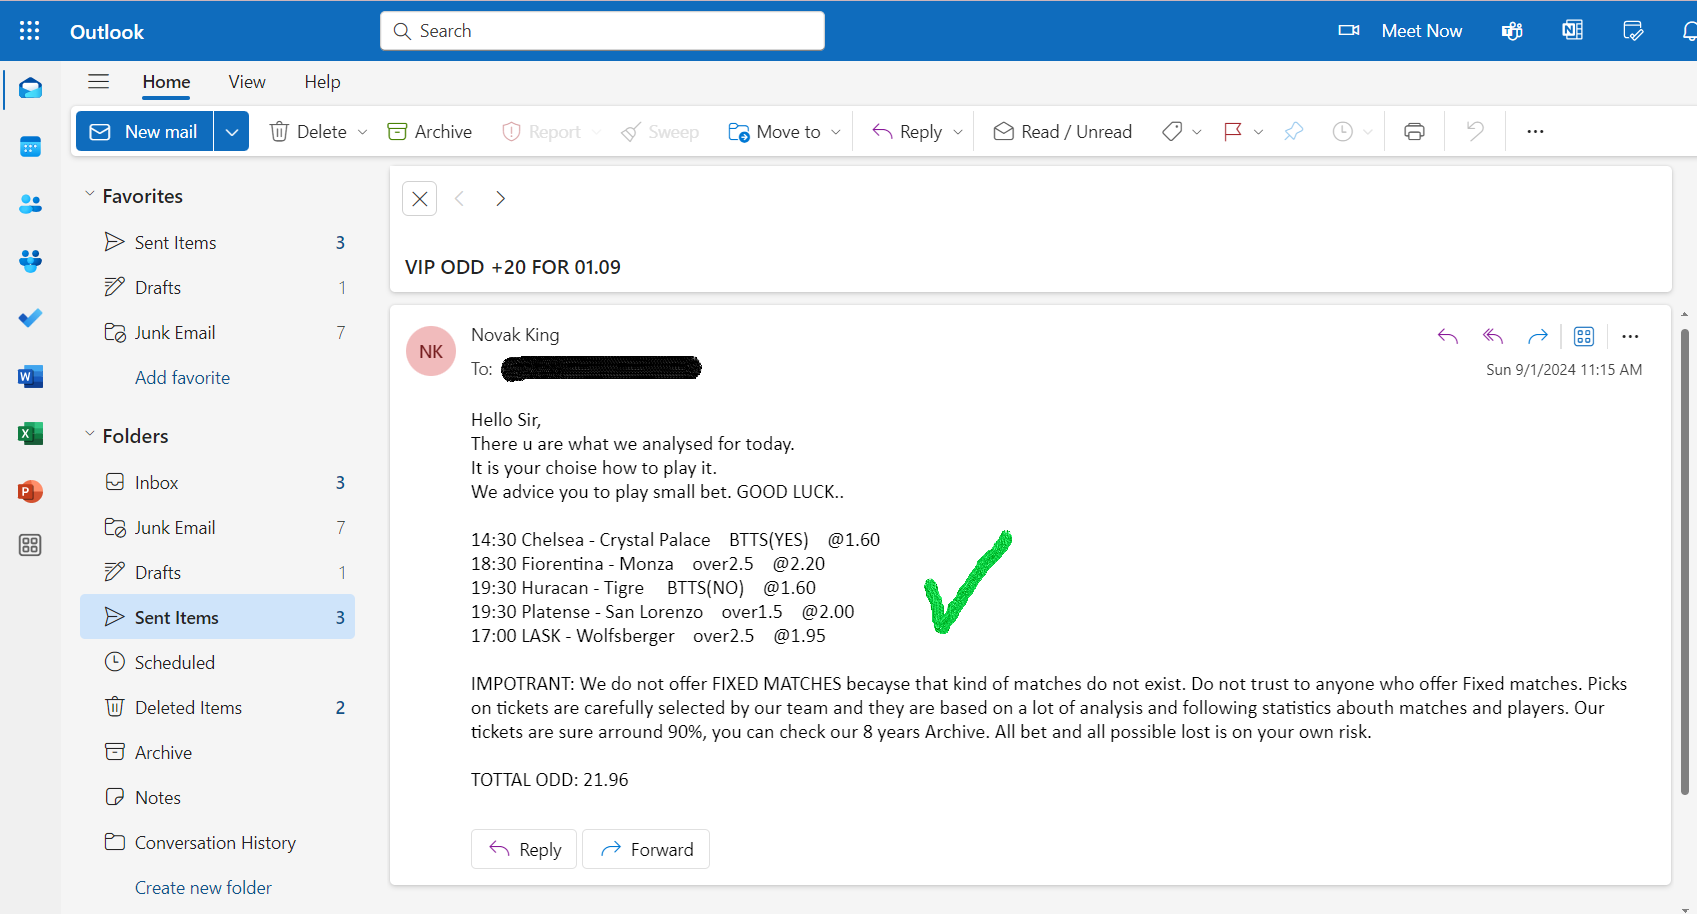Print the email with printer icon
Screen dimensions: 1697x914
point(1414,131)
